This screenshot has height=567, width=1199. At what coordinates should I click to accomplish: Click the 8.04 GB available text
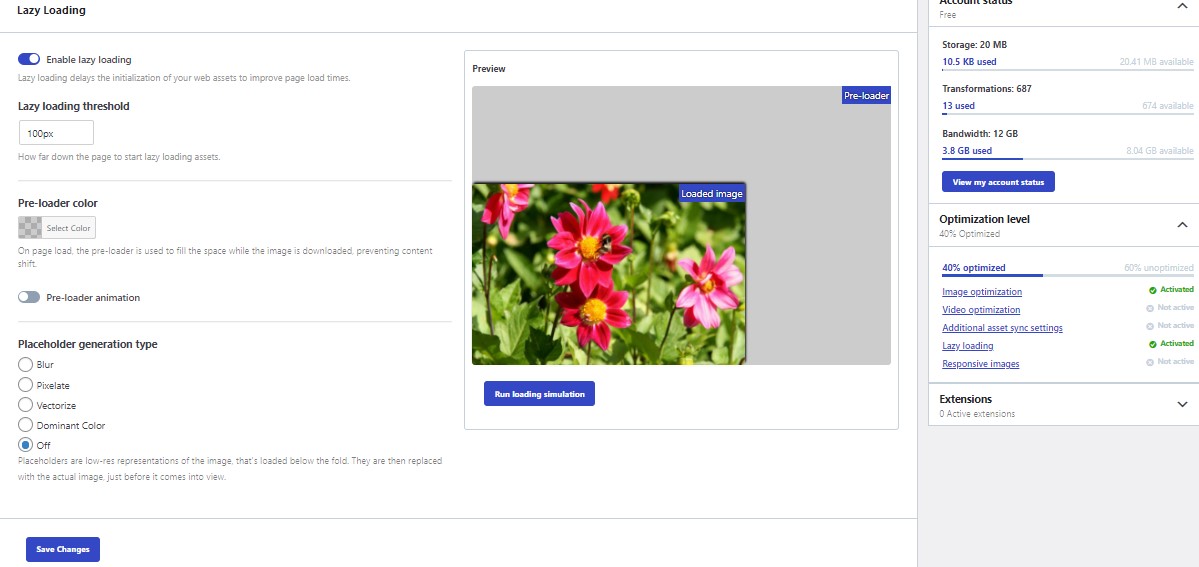point(1159,151)
